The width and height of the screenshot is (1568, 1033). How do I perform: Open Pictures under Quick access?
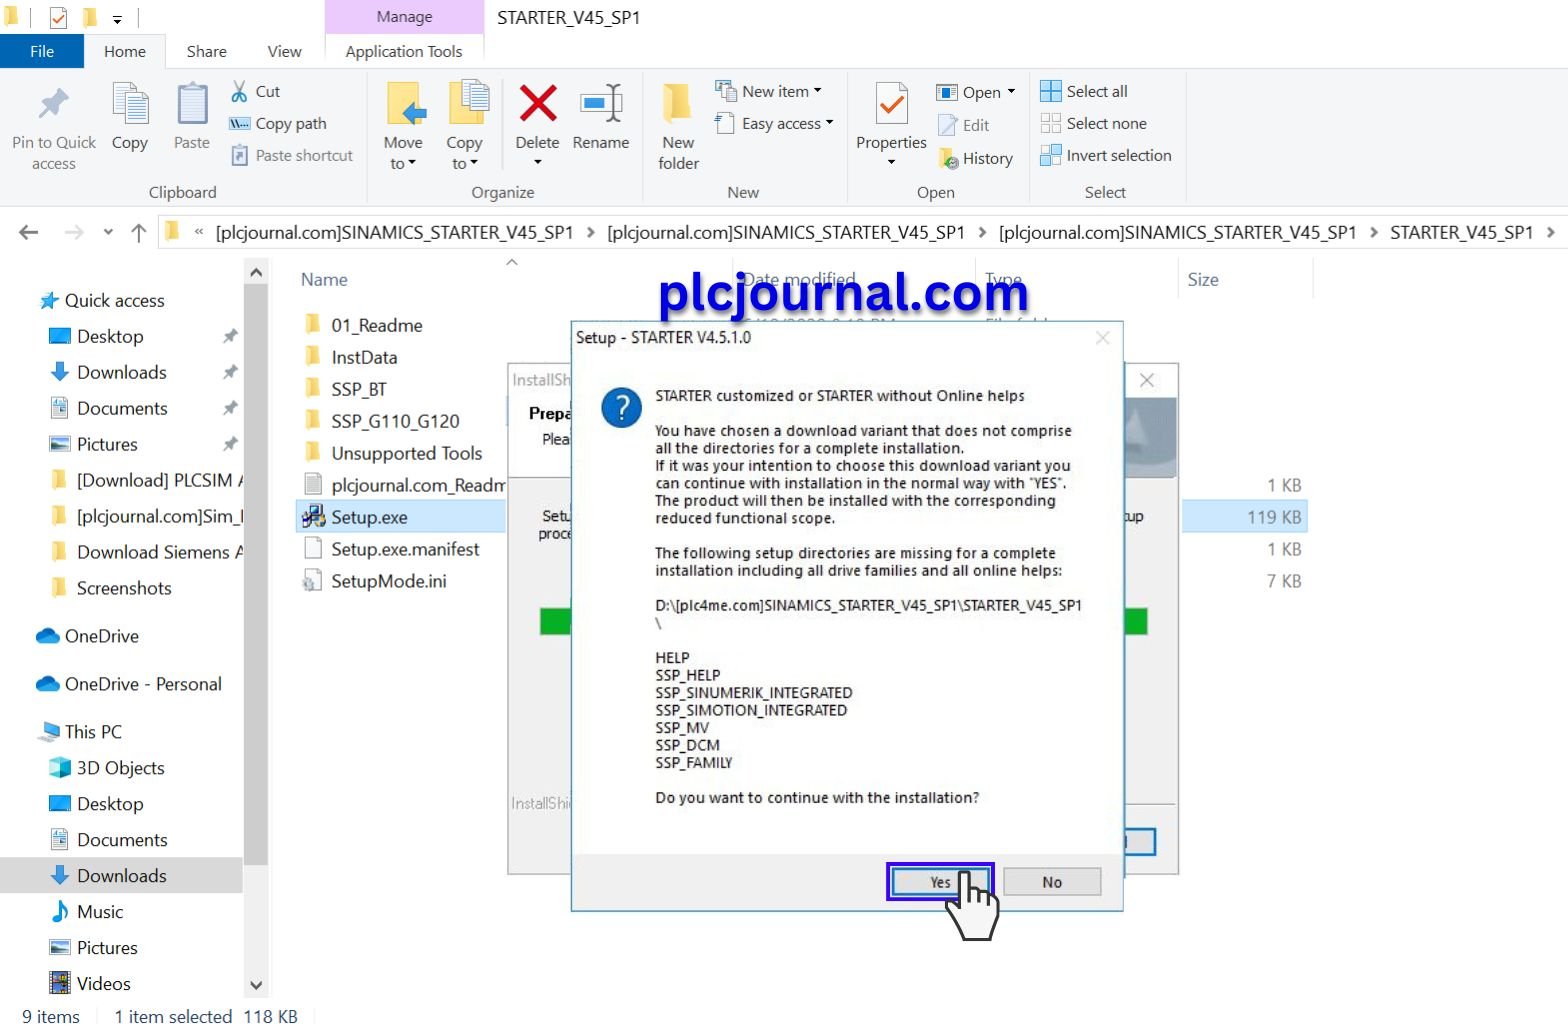coord(107,444)
